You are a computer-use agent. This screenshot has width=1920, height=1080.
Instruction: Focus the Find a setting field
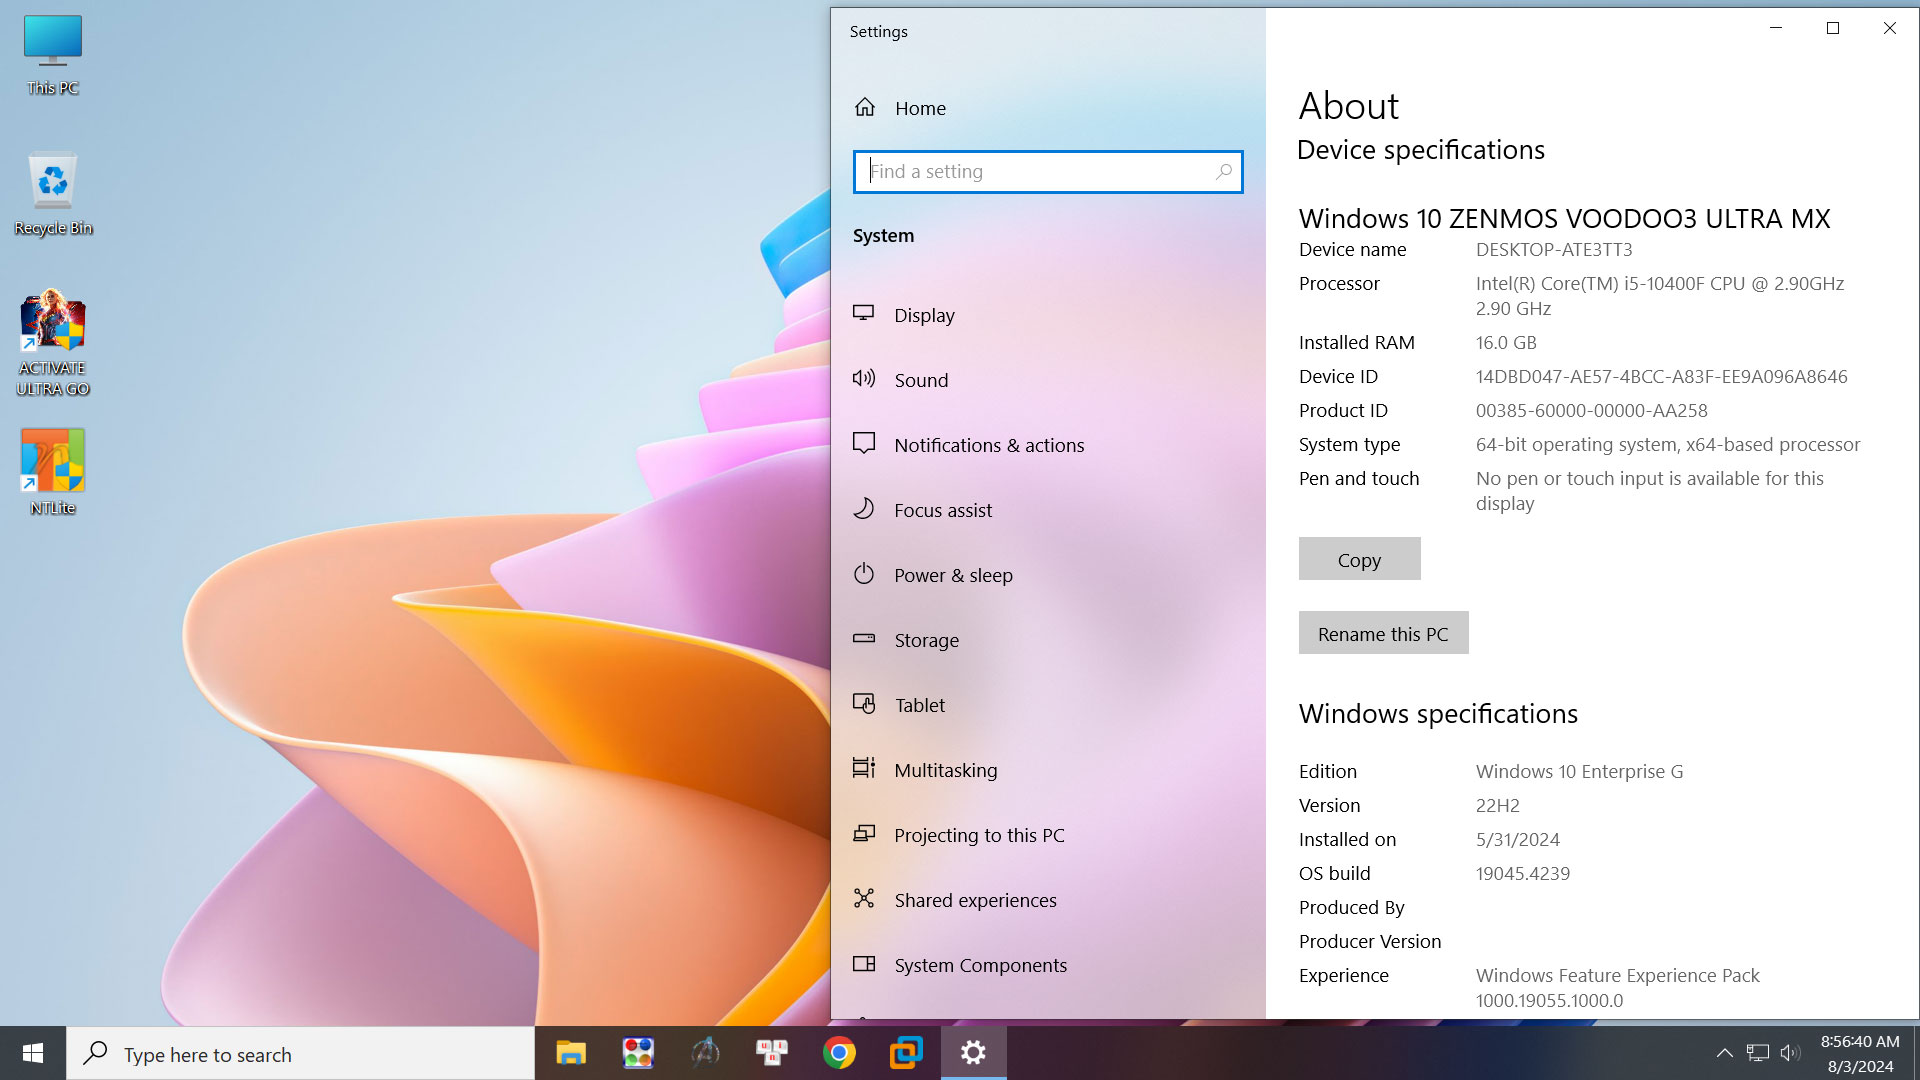pyautogui.click(x=1048, y=172)
